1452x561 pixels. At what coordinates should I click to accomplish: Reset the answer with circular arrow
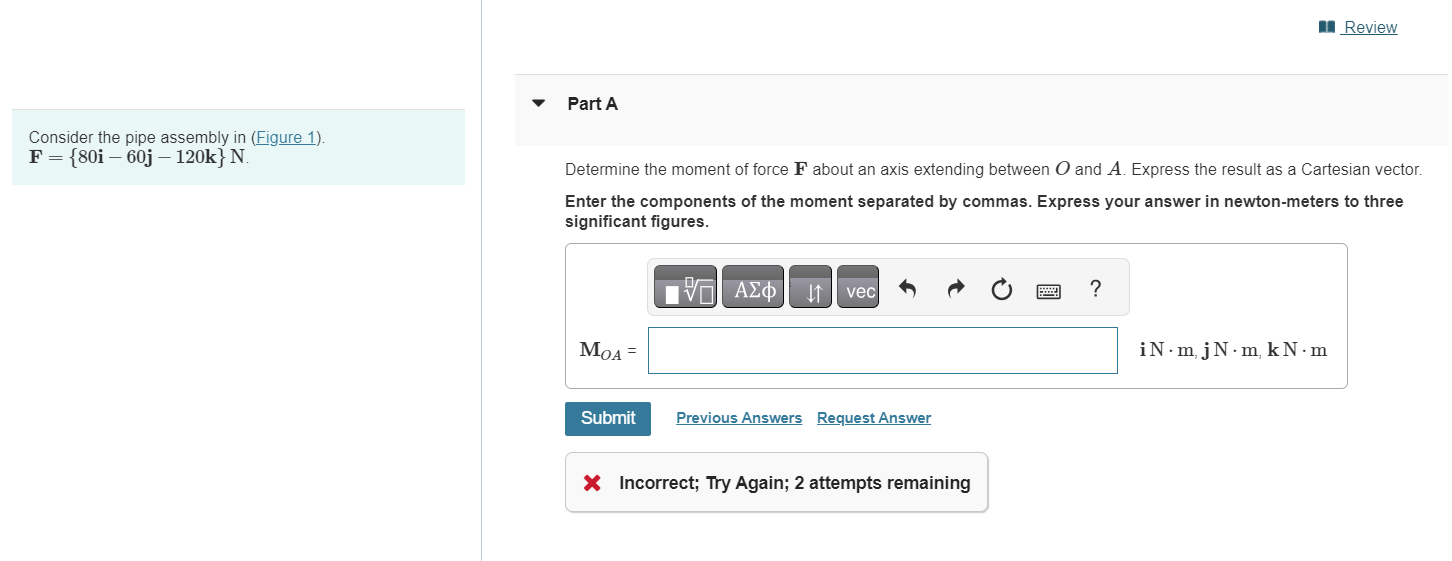pyautogui.click(x=1001, y=290)
